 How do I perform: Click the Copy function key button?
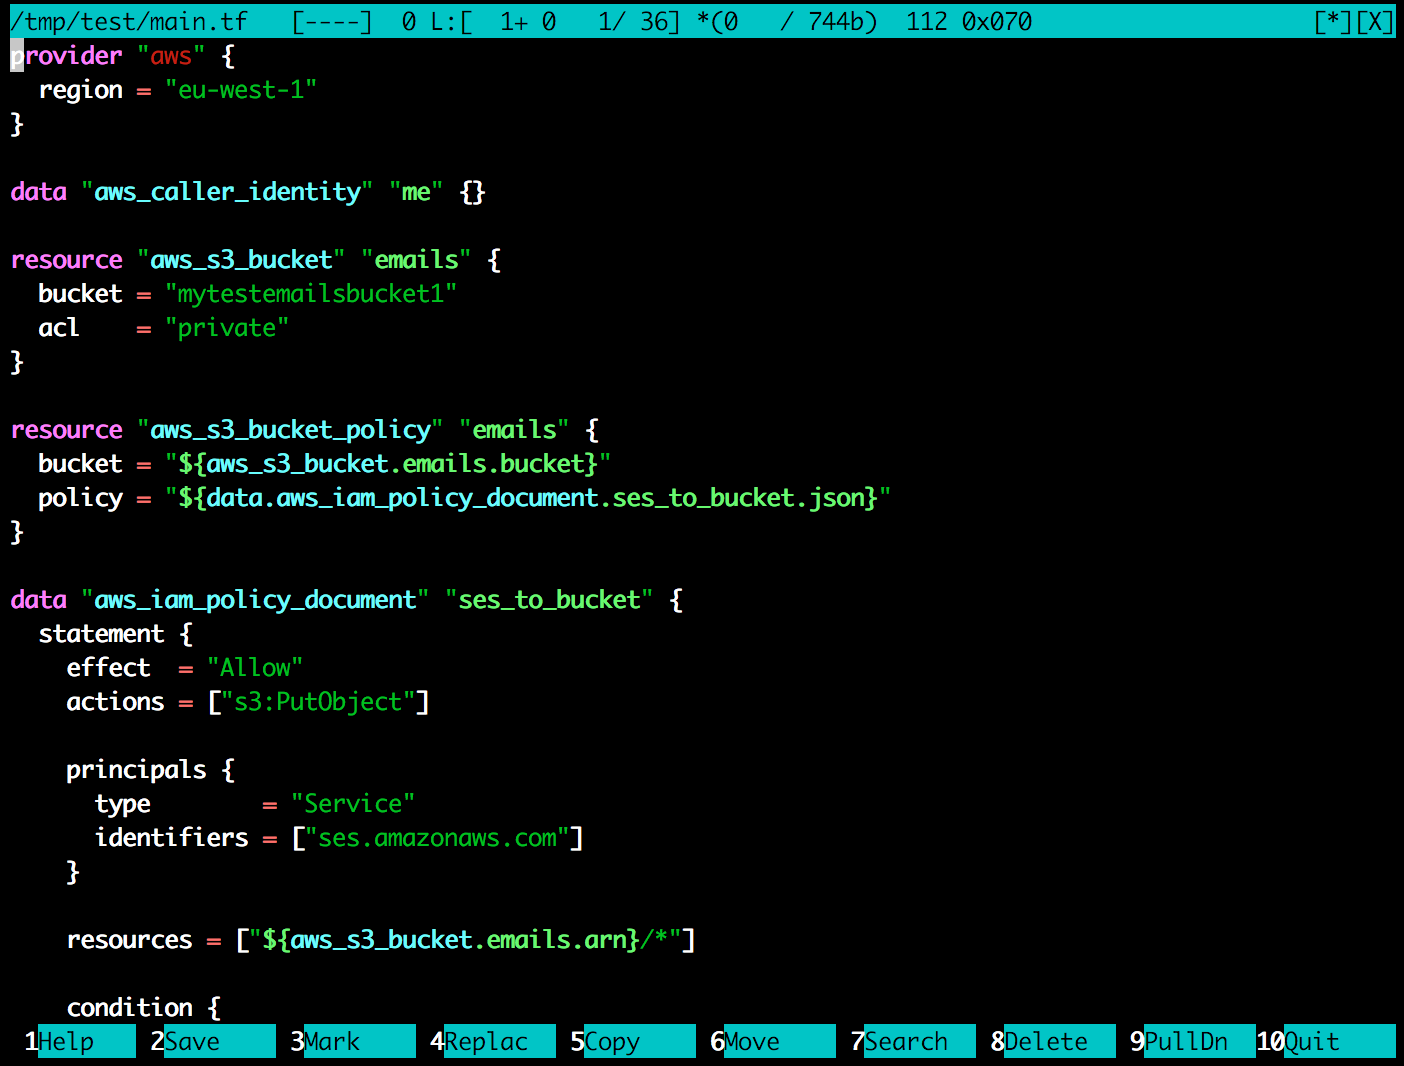(633, 1041)
